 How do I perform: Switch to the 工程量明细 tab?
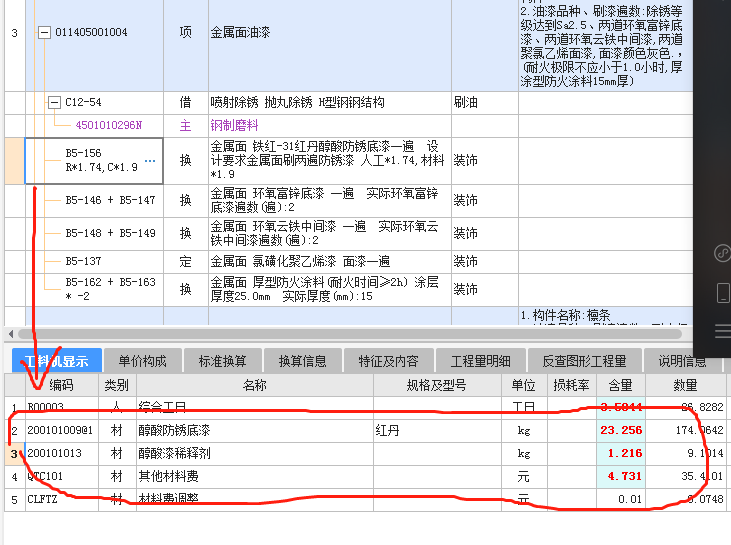(481, 361)
